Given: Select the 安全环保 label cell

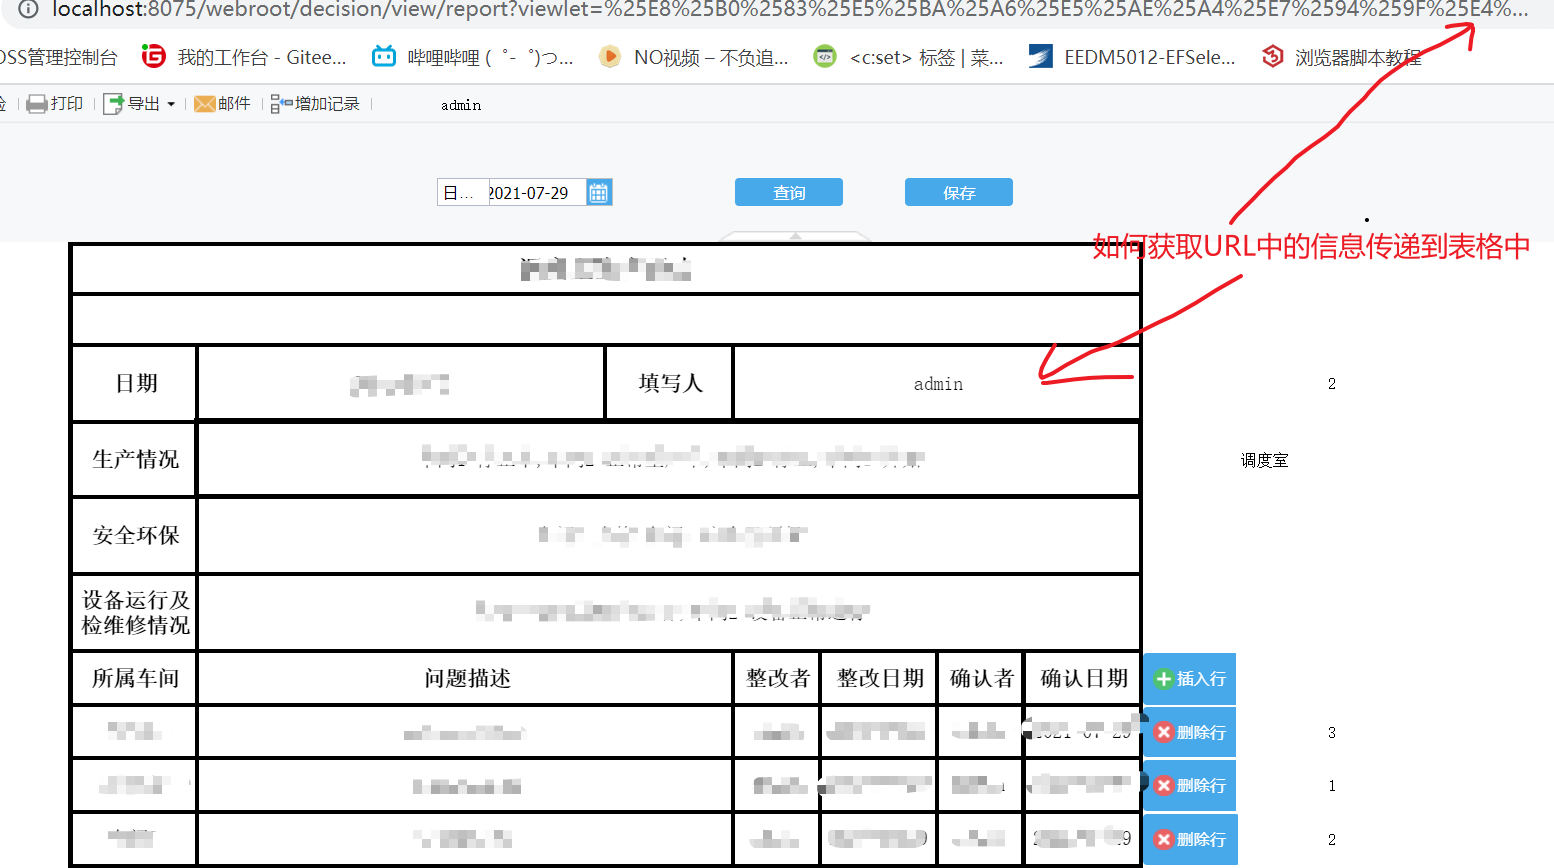Looking at the screenshot, I should tap(135, 535).
